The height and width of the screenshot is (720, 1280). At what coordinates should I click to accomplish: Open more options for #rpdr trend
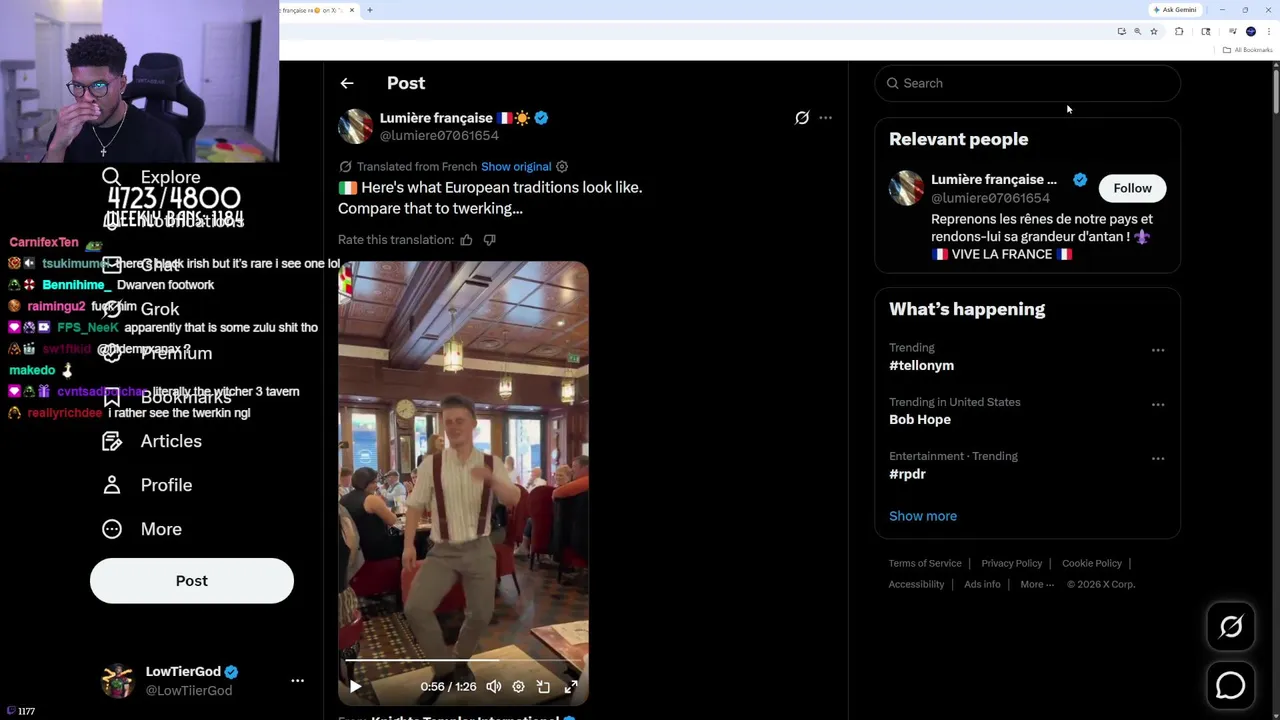click(x=1158, y=459)
